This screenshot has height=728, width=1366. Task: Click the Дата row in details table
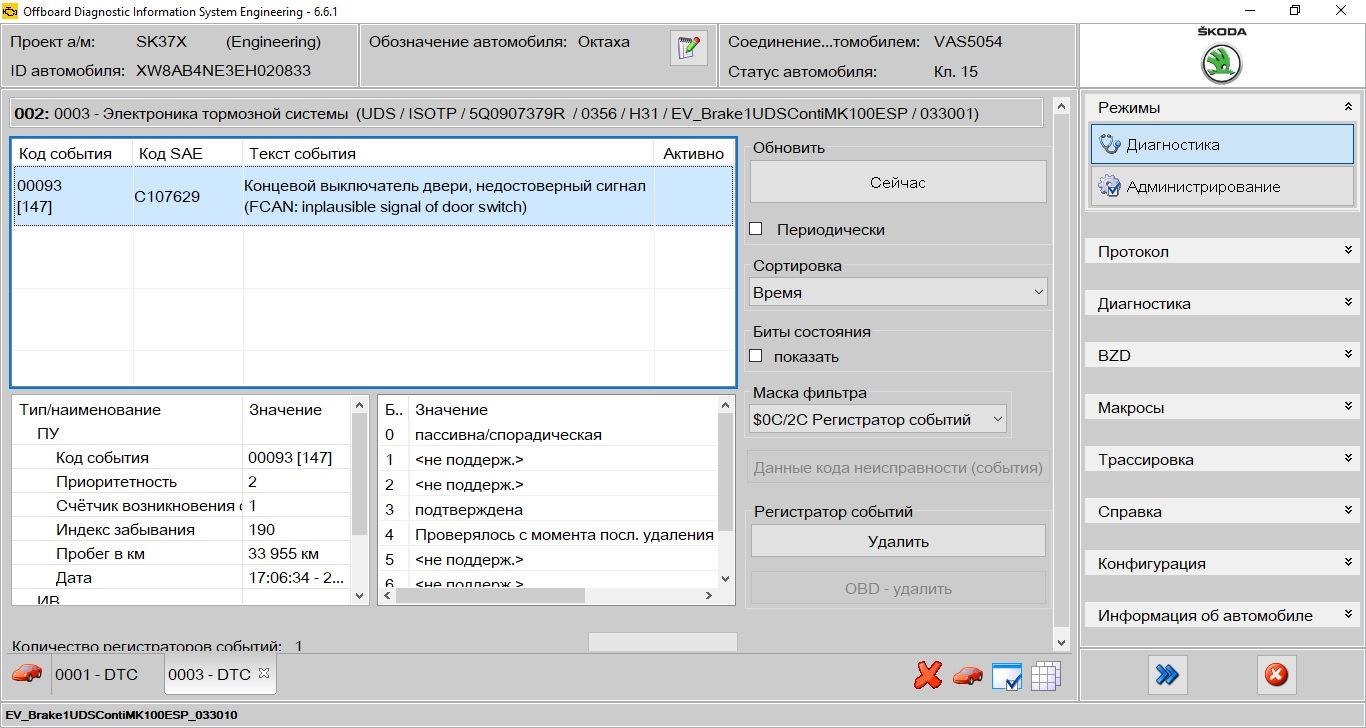(182, 577)
